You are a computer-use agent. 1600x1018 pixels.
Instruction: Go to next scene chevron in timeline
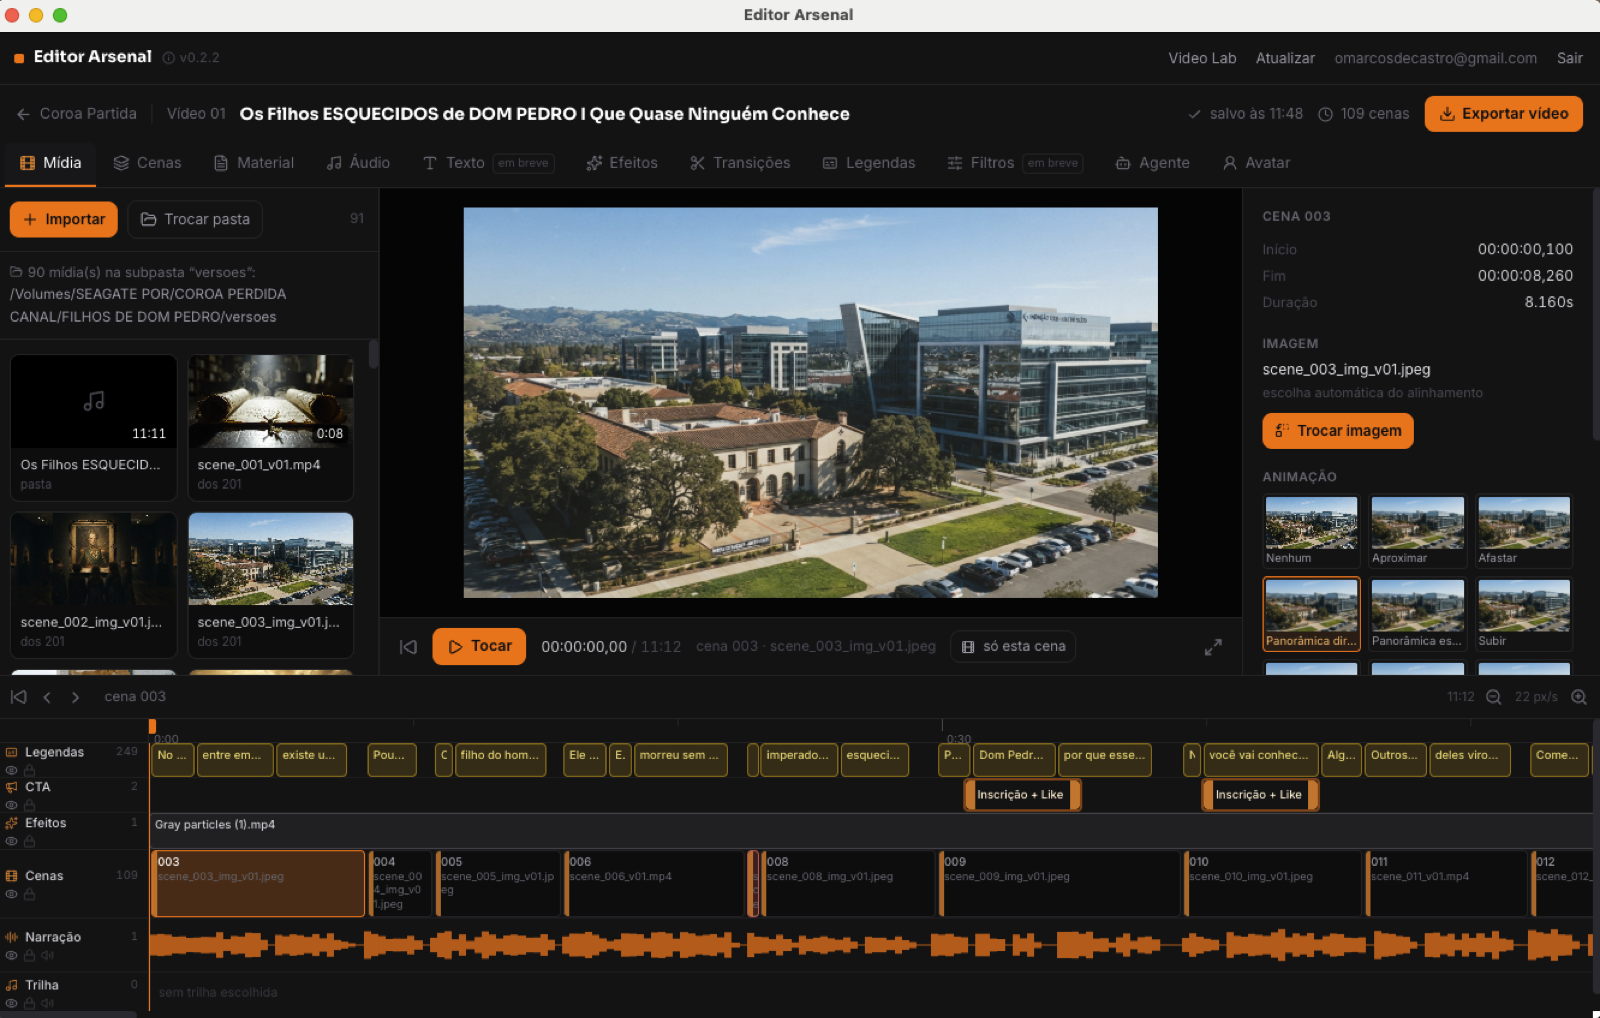75,697
